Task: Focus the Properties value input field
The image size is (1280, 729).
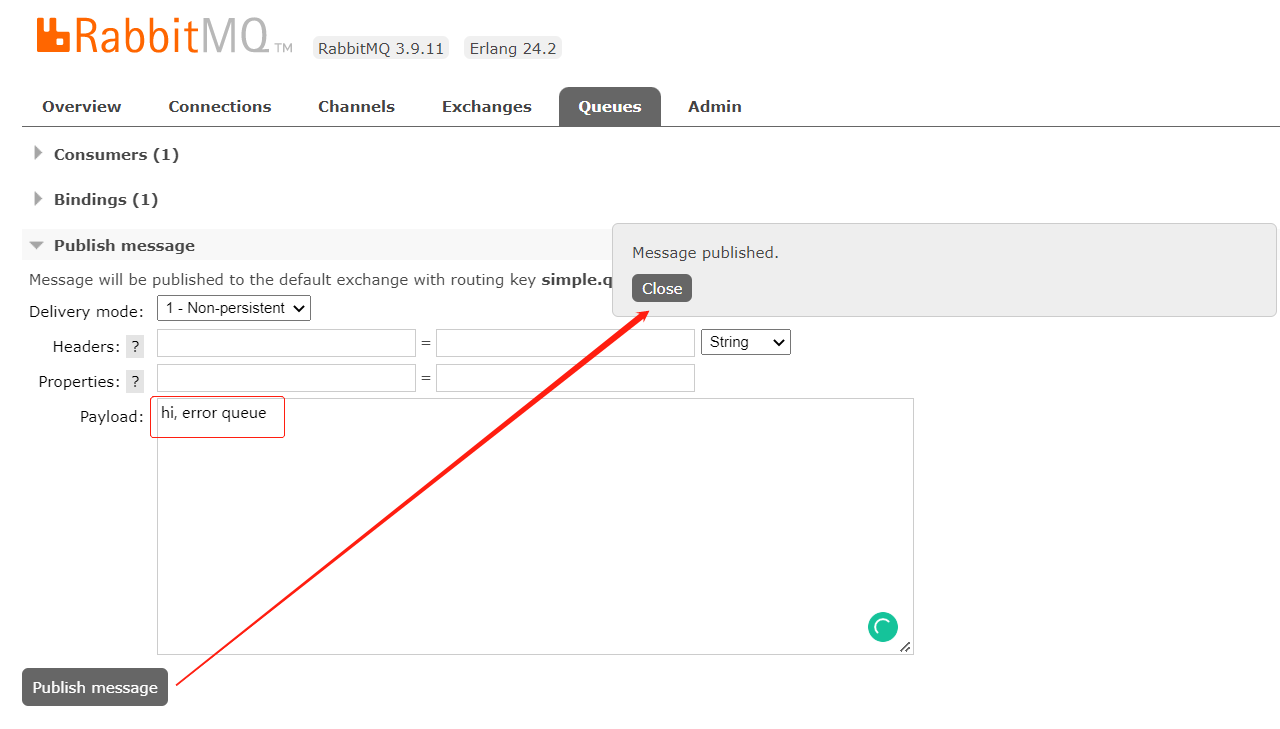Action: 565,378
